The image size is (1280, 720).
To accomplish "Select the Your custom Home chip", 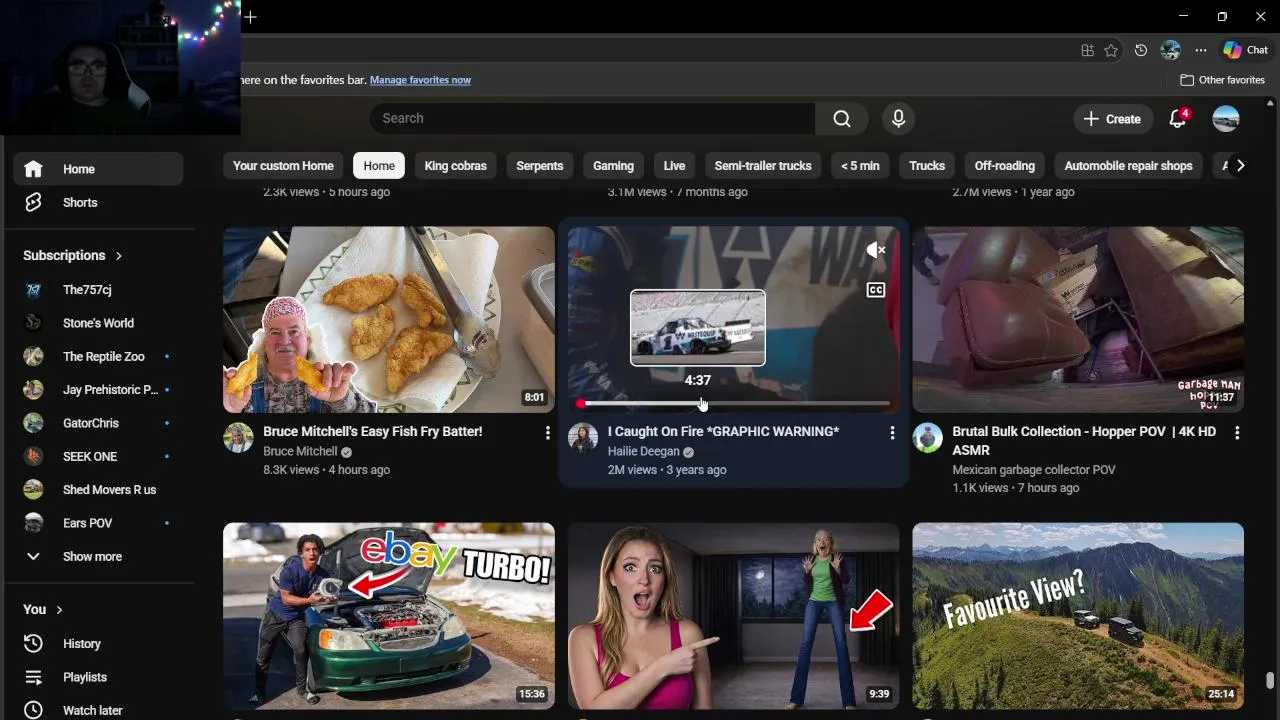I will pos(283,166).
